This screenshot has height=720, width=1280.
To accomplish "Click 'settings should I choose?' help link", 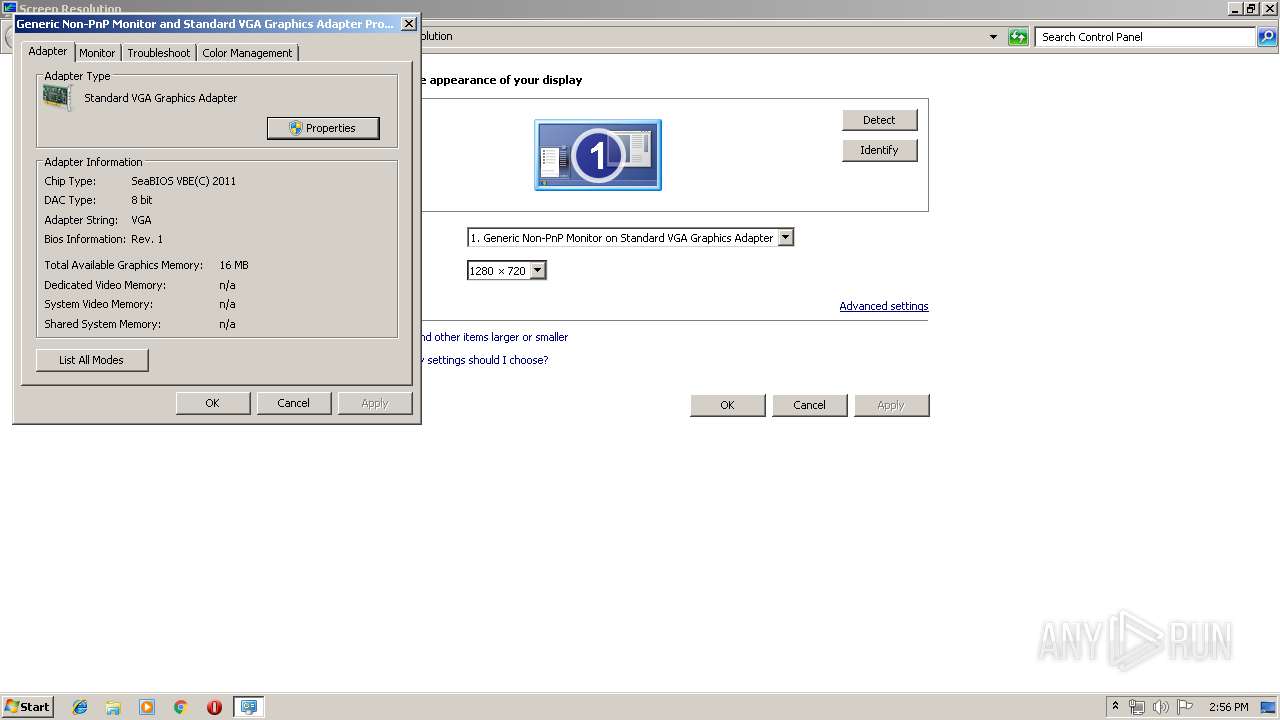I will click(487, 360).
